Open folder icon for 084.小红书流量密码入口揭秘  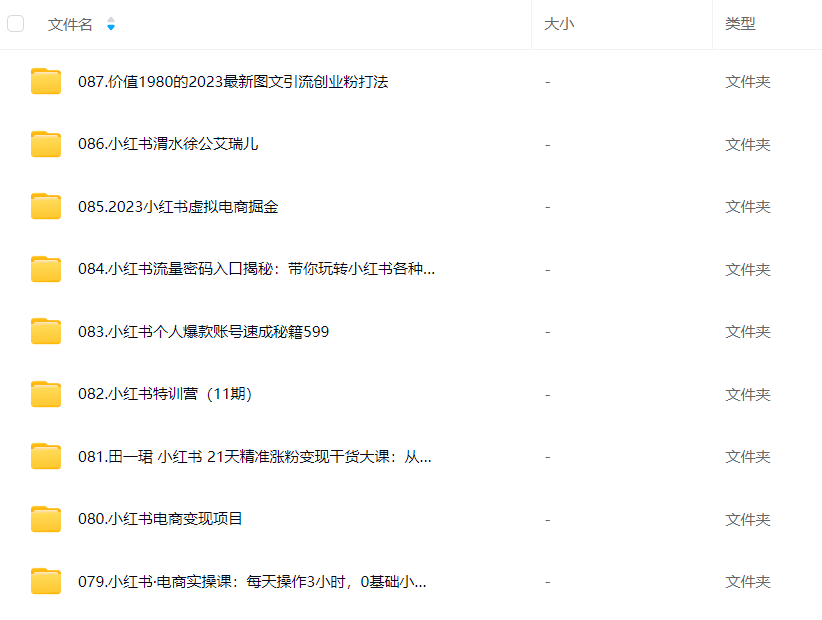click(46, 269)
